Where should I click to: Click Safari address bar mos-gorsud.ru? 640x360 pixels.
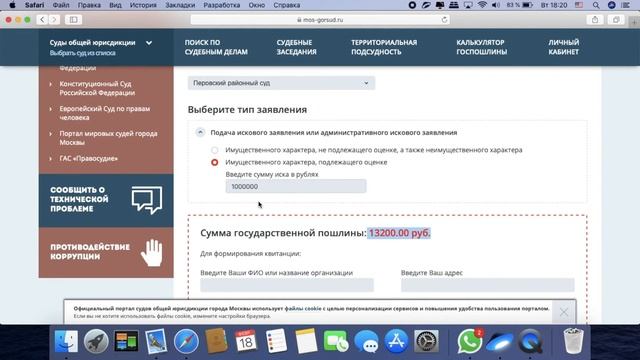(x=320, y=20)
